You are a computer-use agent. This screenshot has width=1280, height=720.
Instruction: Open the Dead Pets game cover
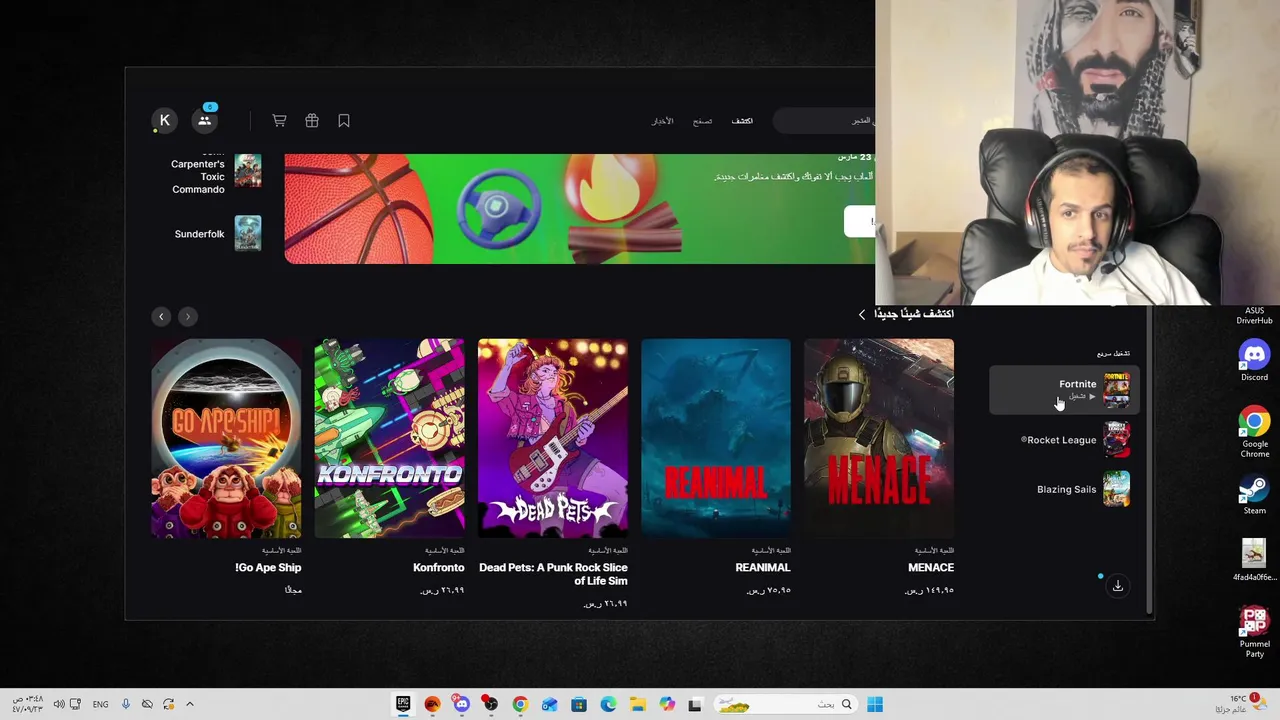(553, 438)
